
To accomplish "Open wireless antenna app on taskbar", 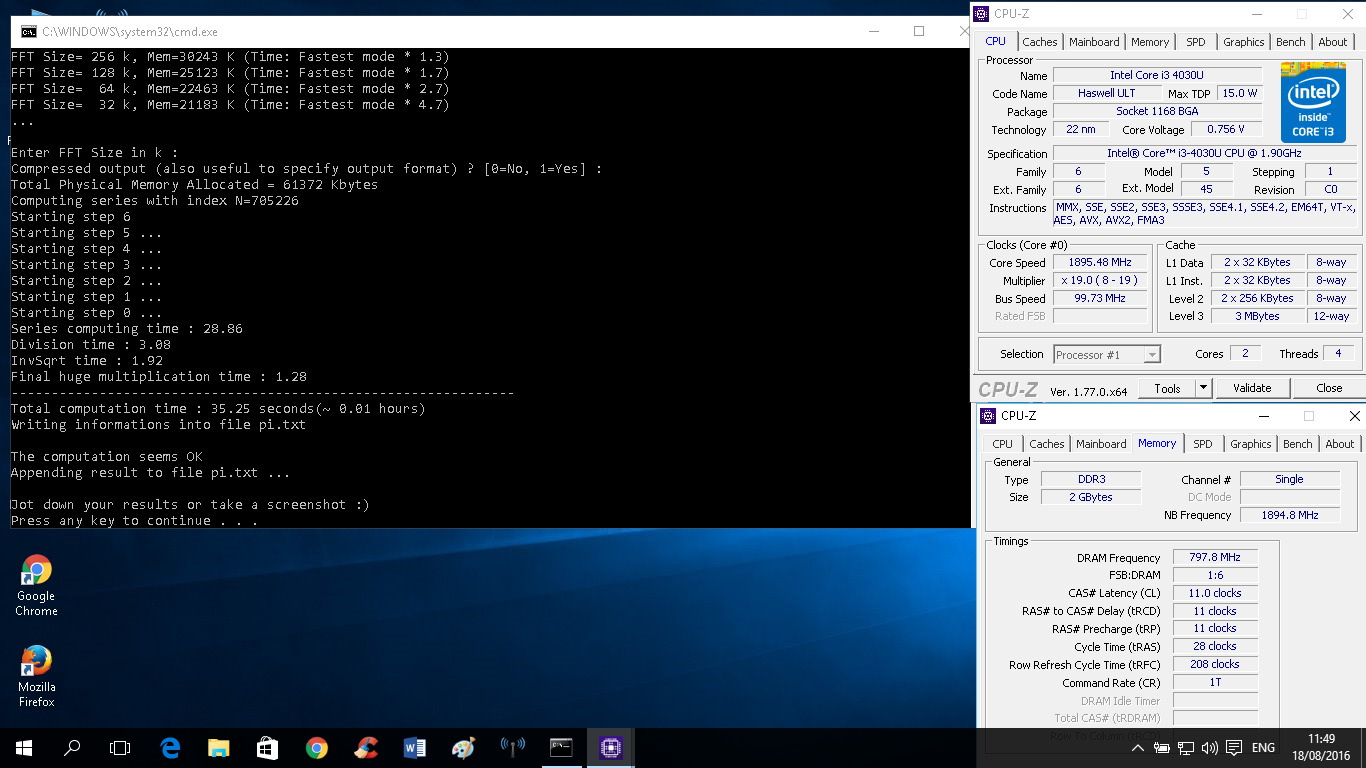I will pos(512,747).
